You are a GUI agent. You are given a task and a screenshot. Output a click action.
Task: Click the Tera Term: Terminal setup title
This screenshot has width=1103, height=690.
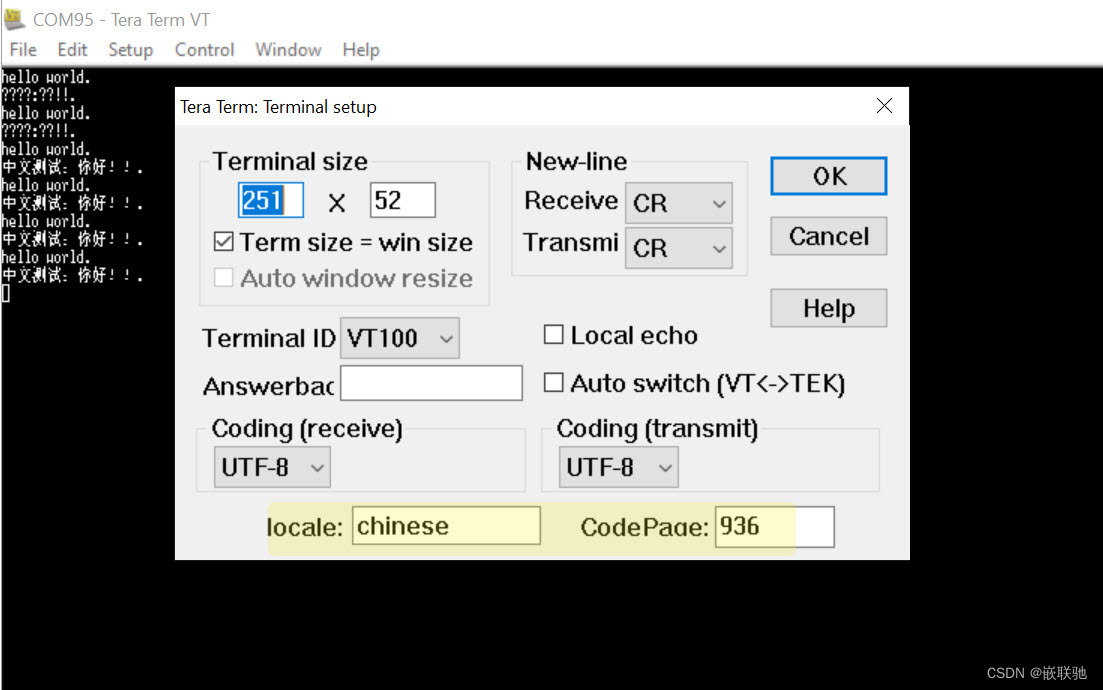[279, 107]
